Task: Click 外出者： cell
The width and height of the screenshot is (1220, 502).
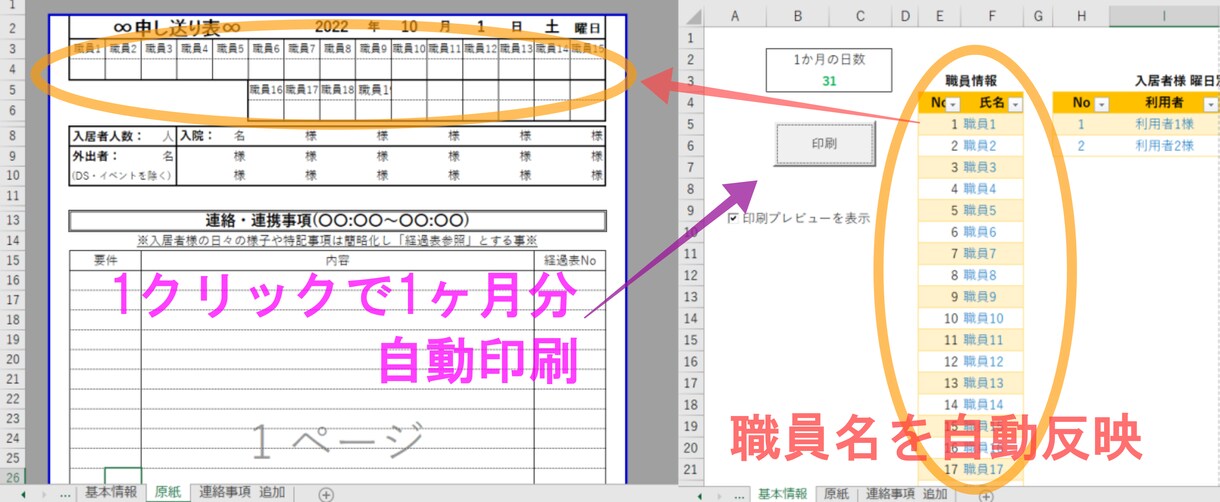Action: click(x=96, y=156)
